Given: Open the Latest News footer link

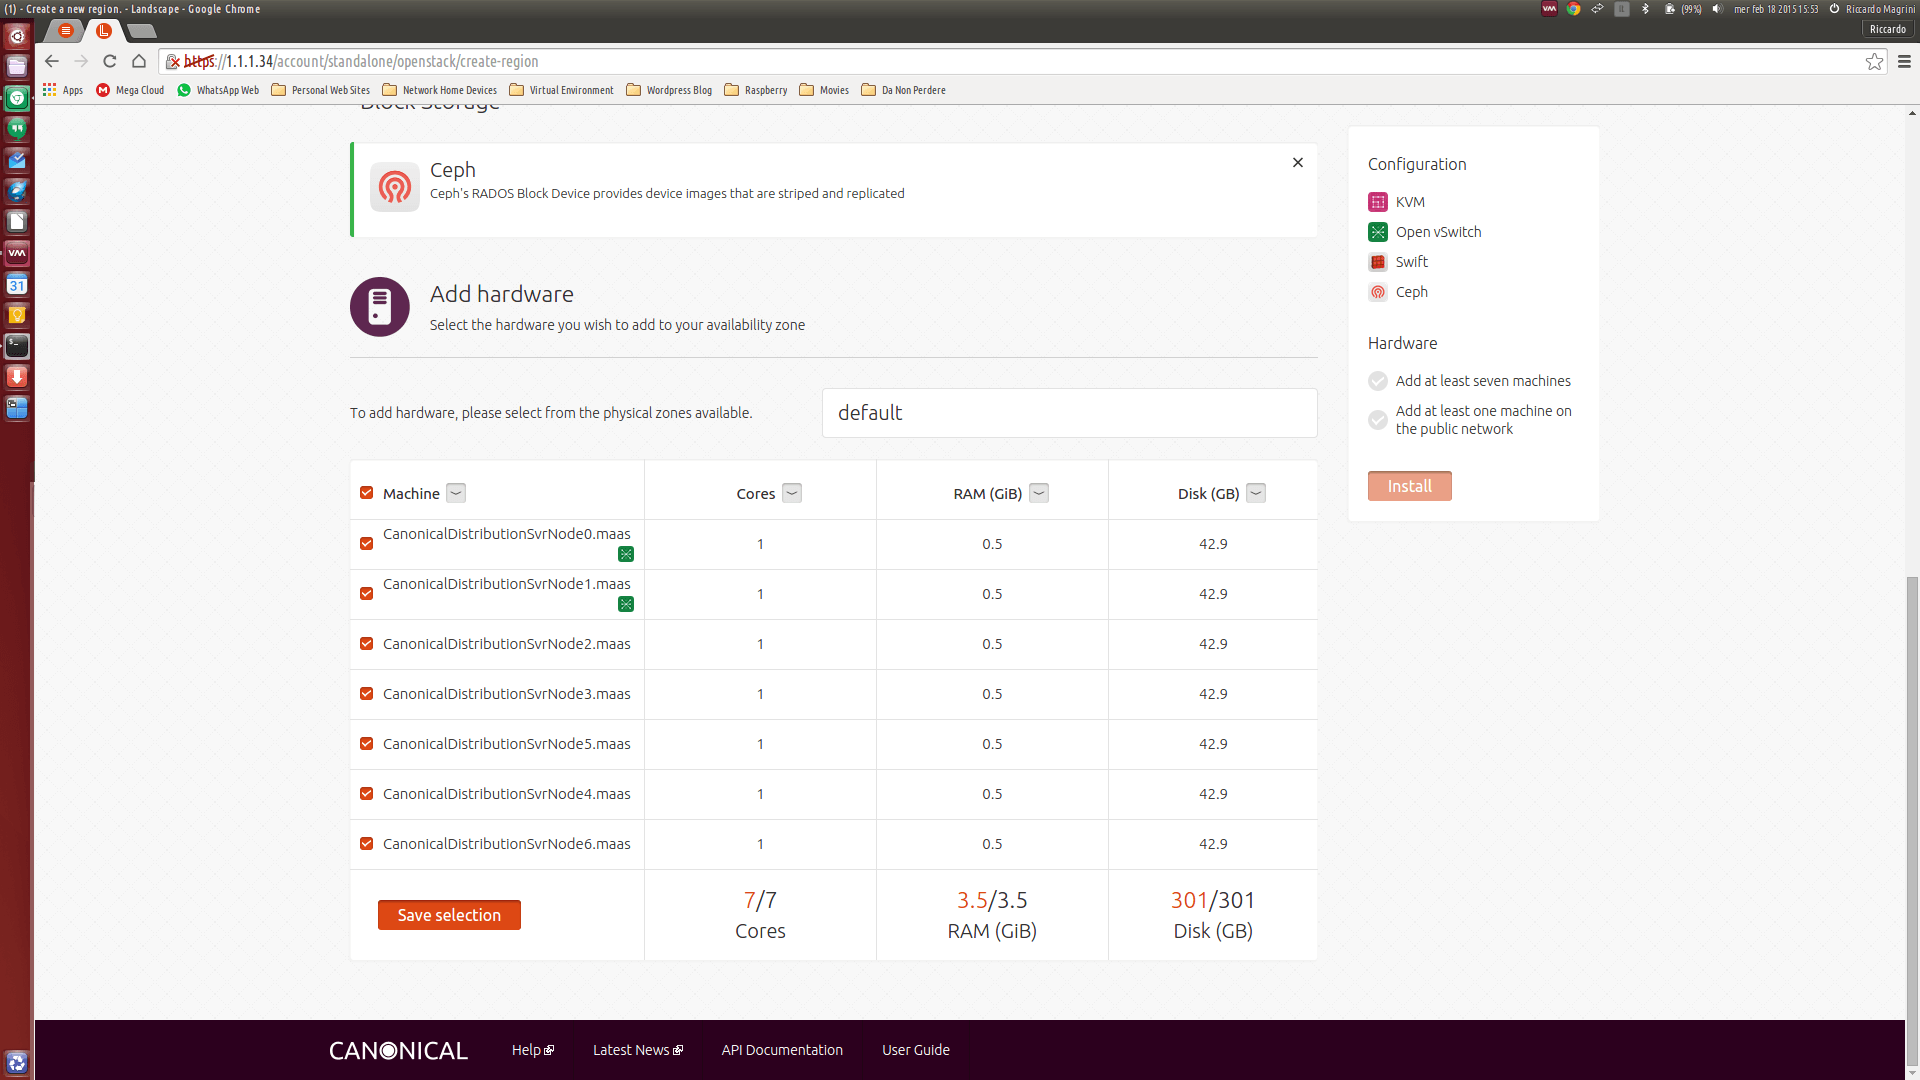Looking at the screenshot, I should [637, 1050].
